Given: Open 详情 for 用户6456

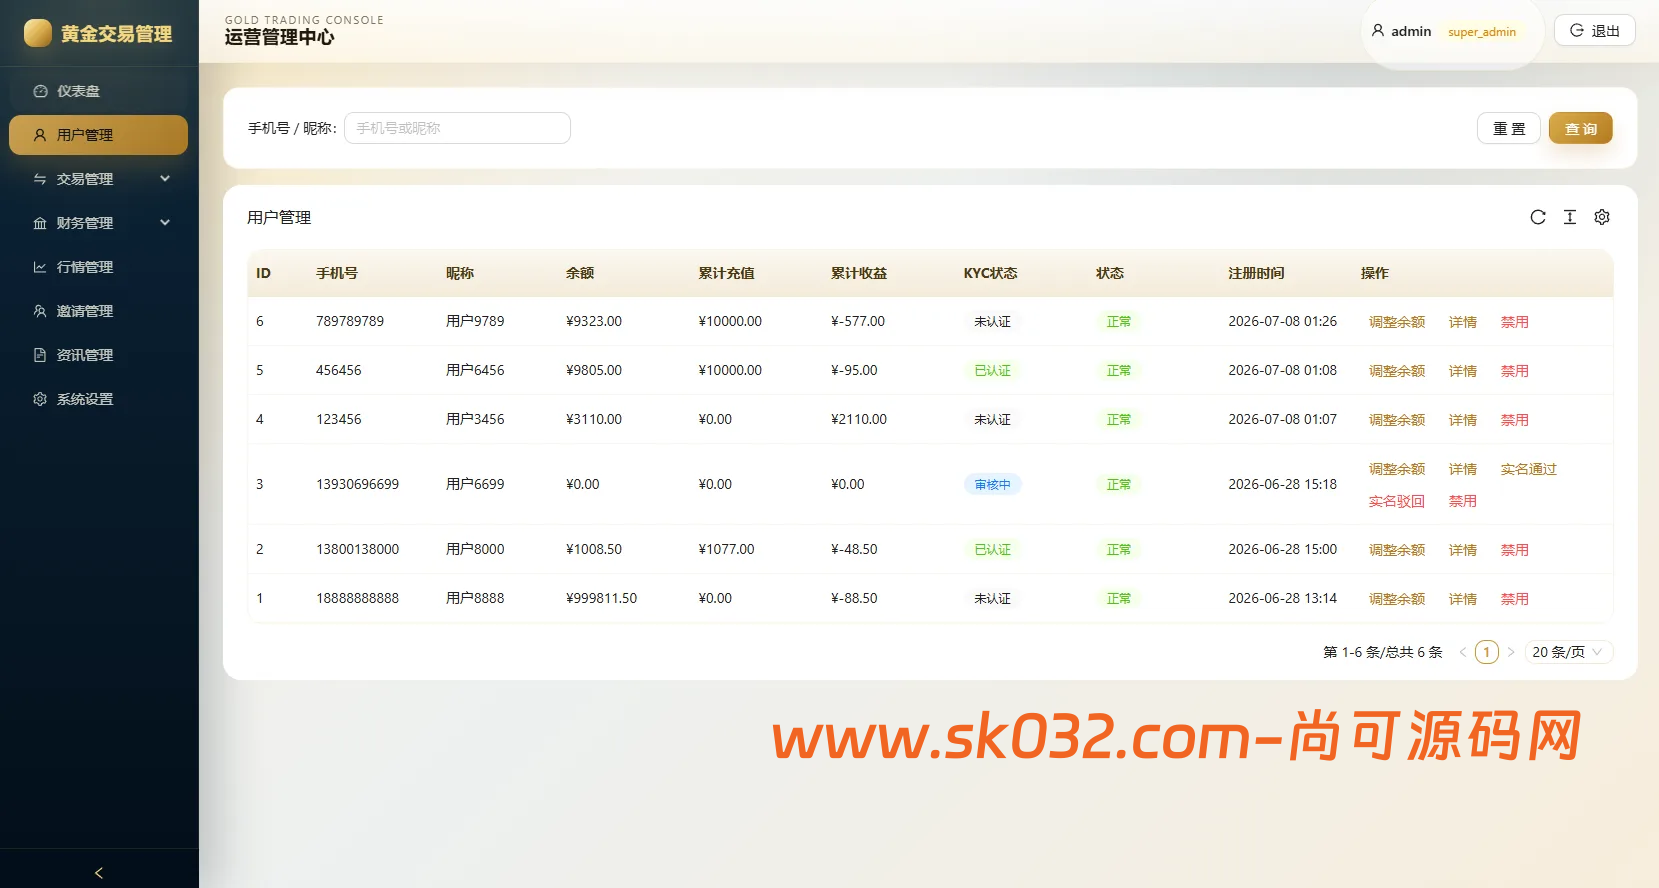Looking at the screenshot, I should tap(1462, 371).
